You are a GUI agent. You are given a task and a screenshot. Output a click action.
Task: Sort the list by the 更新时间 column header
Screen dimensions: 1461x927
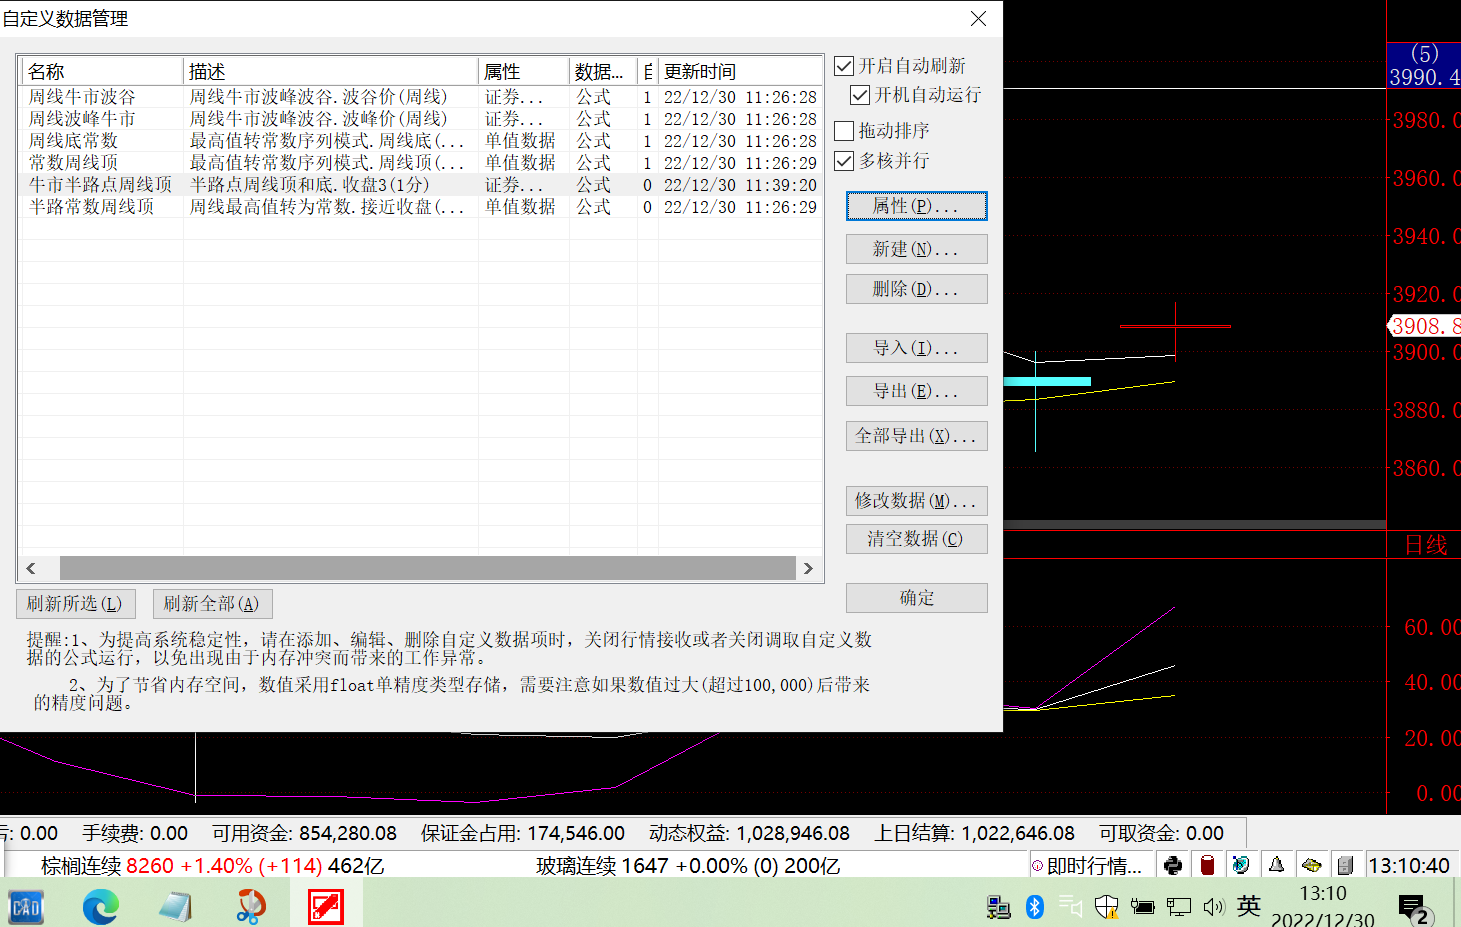[x=738, y=72]
